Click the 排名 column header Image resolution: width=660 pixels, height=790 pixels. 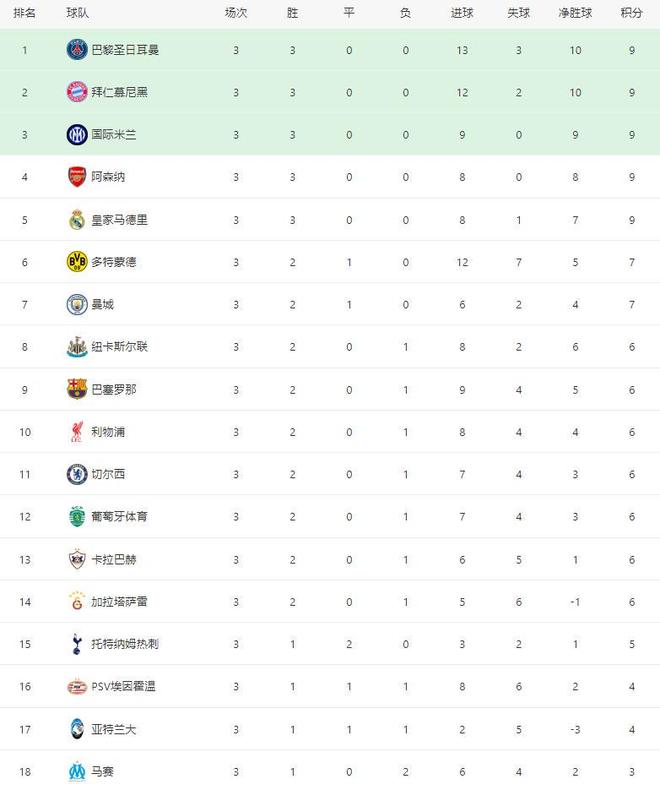pos(26,13)
